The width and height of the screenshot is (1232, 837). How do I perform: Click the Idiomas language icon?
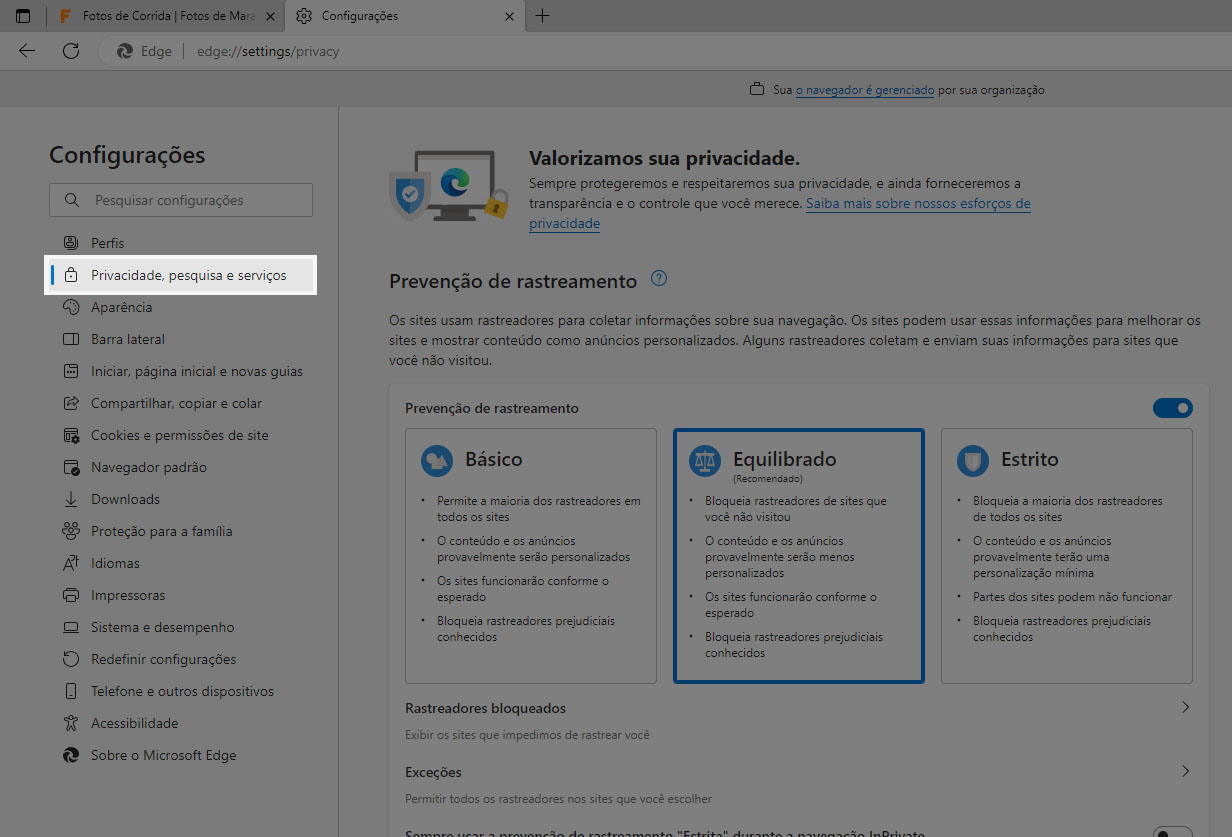click(x=70, y=563)
